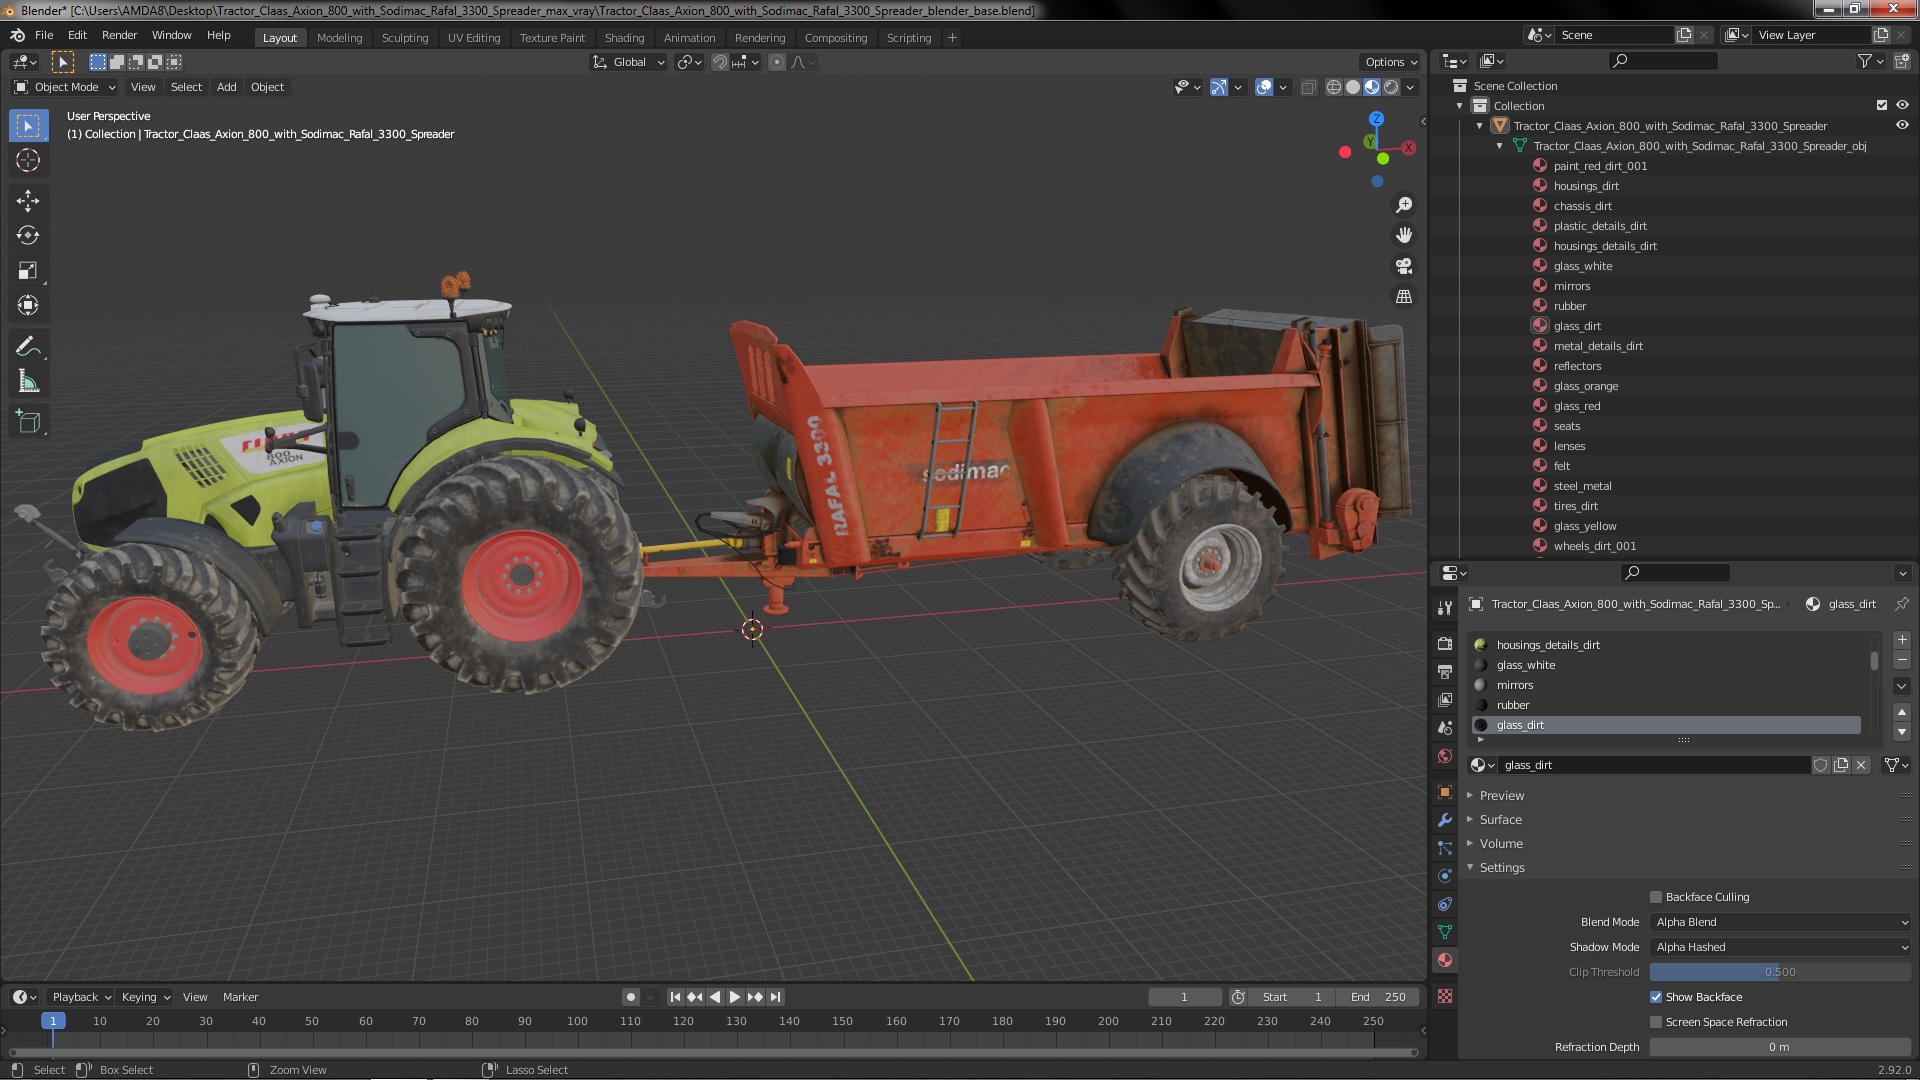The height and width of the screenshot is (1080, 1920).
Task: Hide the Tractor_Claas_Axion object via eye icon
Action: click(x=1902, y=125)
